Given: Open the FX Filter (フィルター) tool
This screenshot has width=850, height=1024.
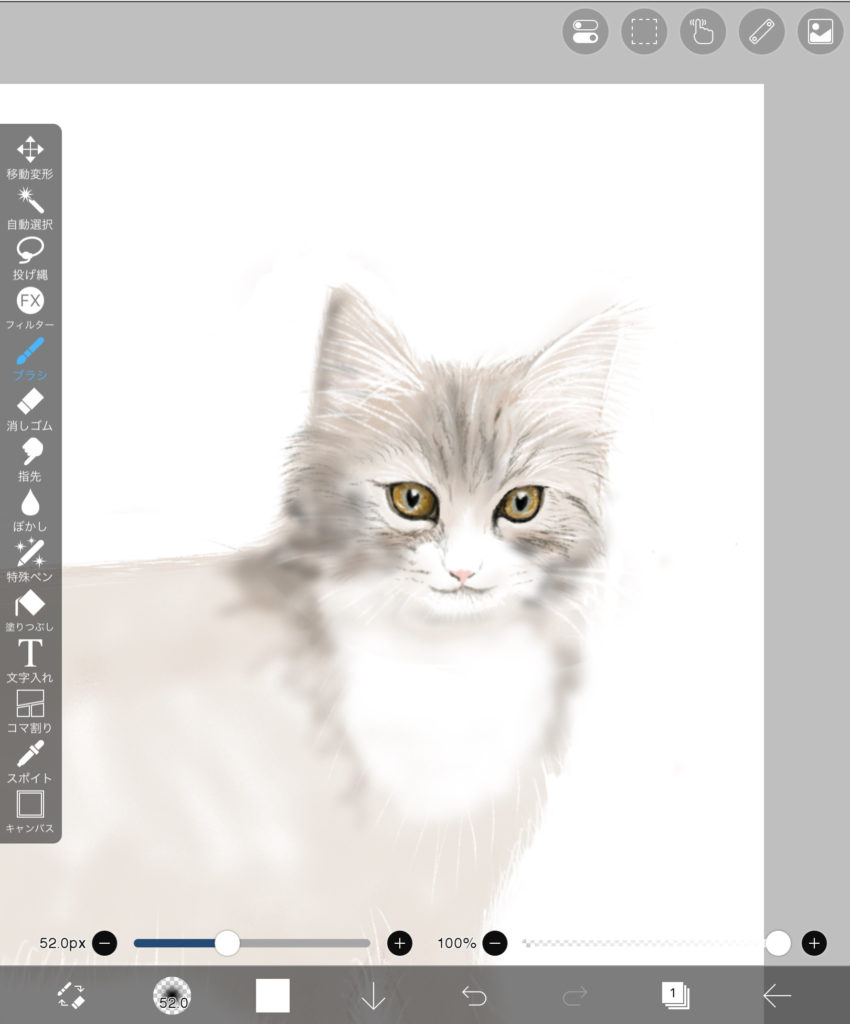Looking at the screenshot, I should (x=30, y=307).
